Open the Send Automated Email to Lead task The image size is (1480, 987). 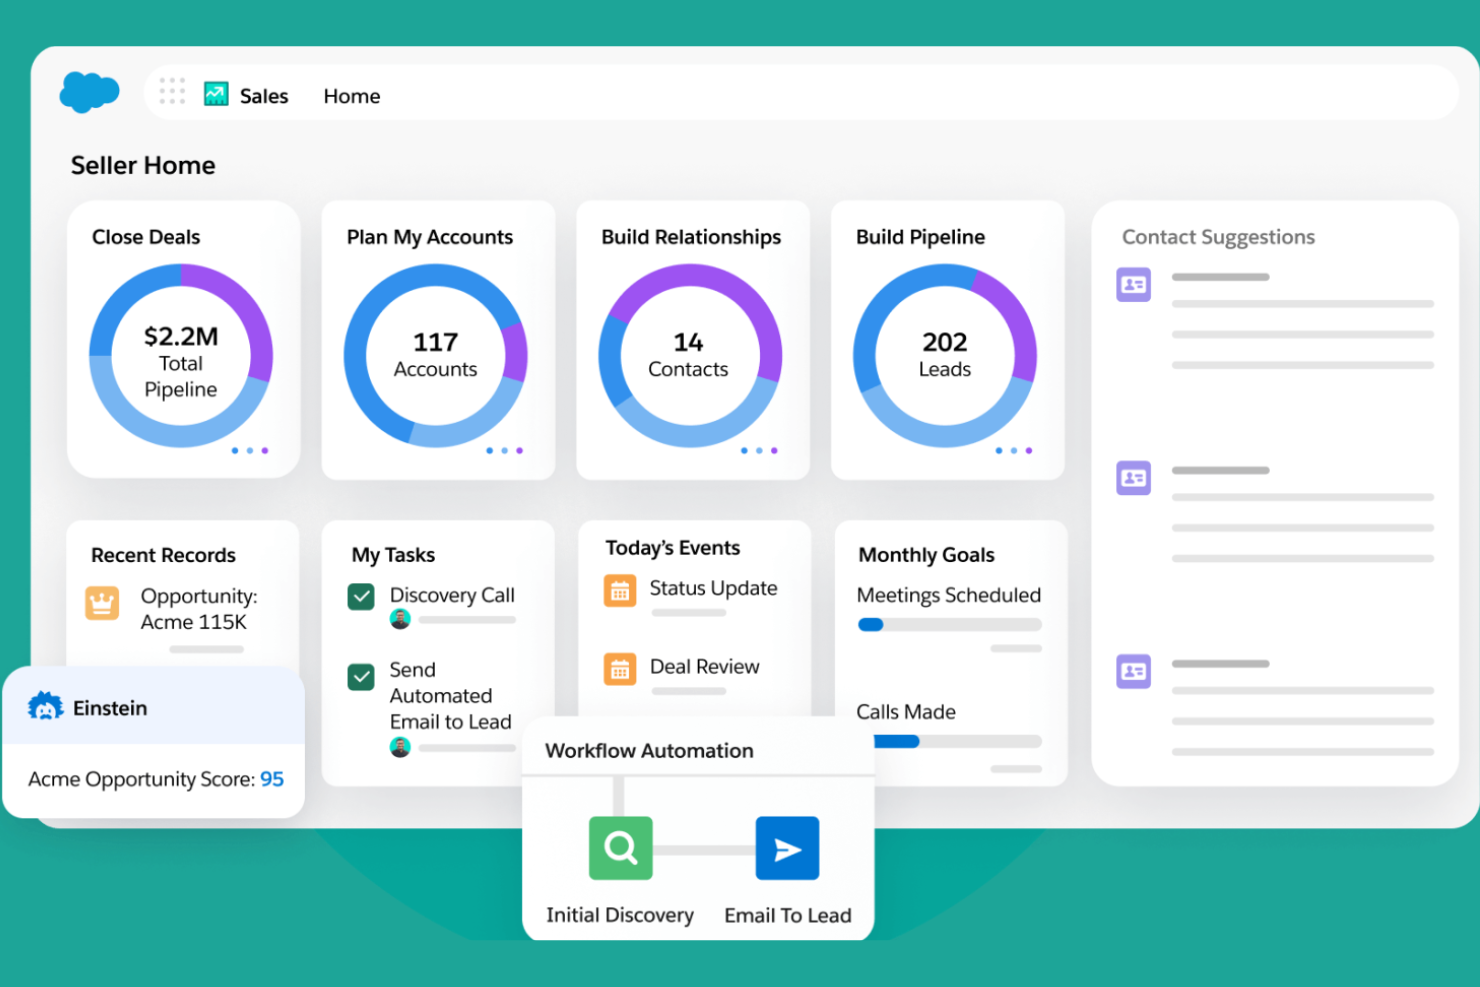click(x=450, y=696)
